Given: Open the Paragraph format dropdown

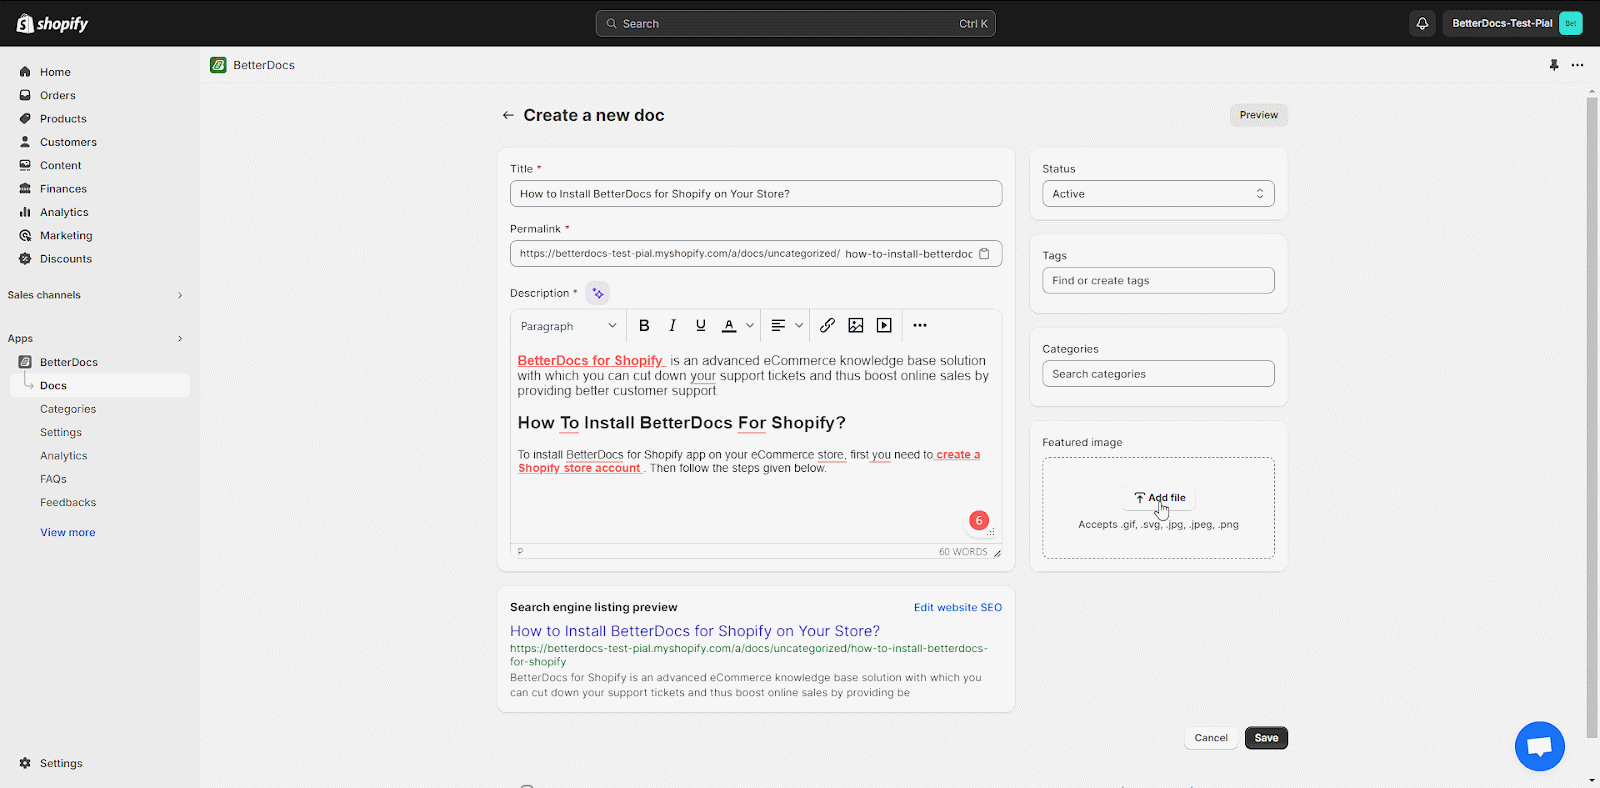Looking at the screenshot, I should click(568, 326).
